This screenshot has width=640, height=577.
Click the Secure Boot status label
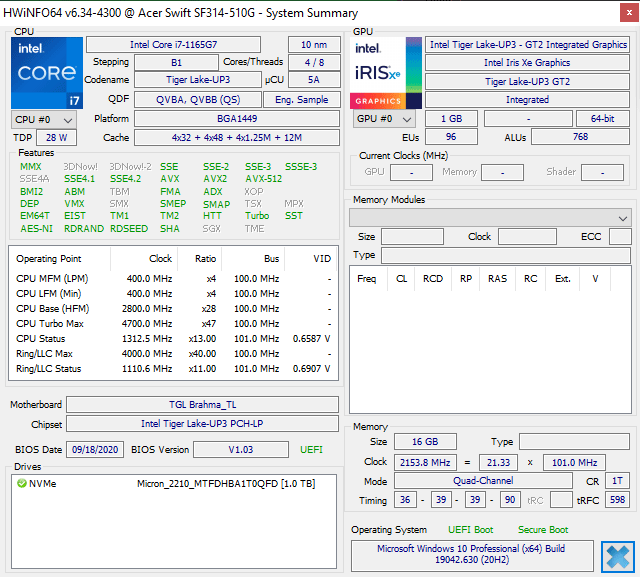[543, 529]
